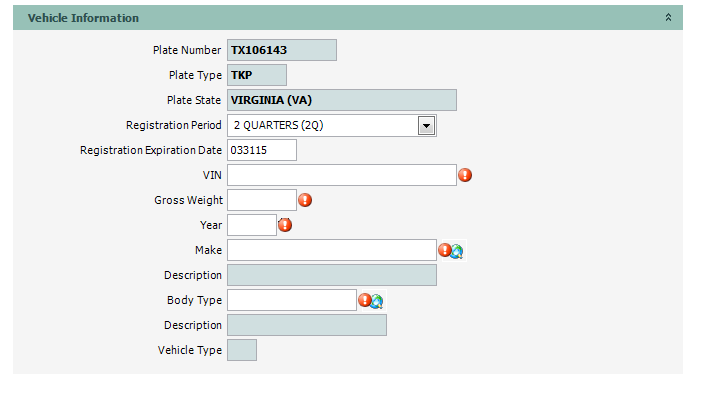Focus the Gross Weight input field
The height and width of the screenshot is (395, 717).
tap(262, 200)
